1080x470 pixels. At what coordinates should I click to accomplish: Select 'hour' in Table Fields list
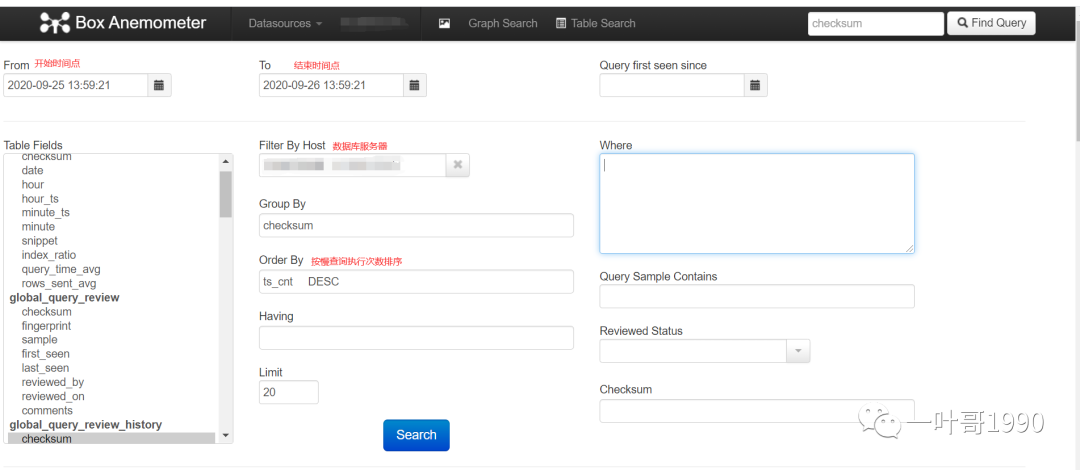click(32, 185)
